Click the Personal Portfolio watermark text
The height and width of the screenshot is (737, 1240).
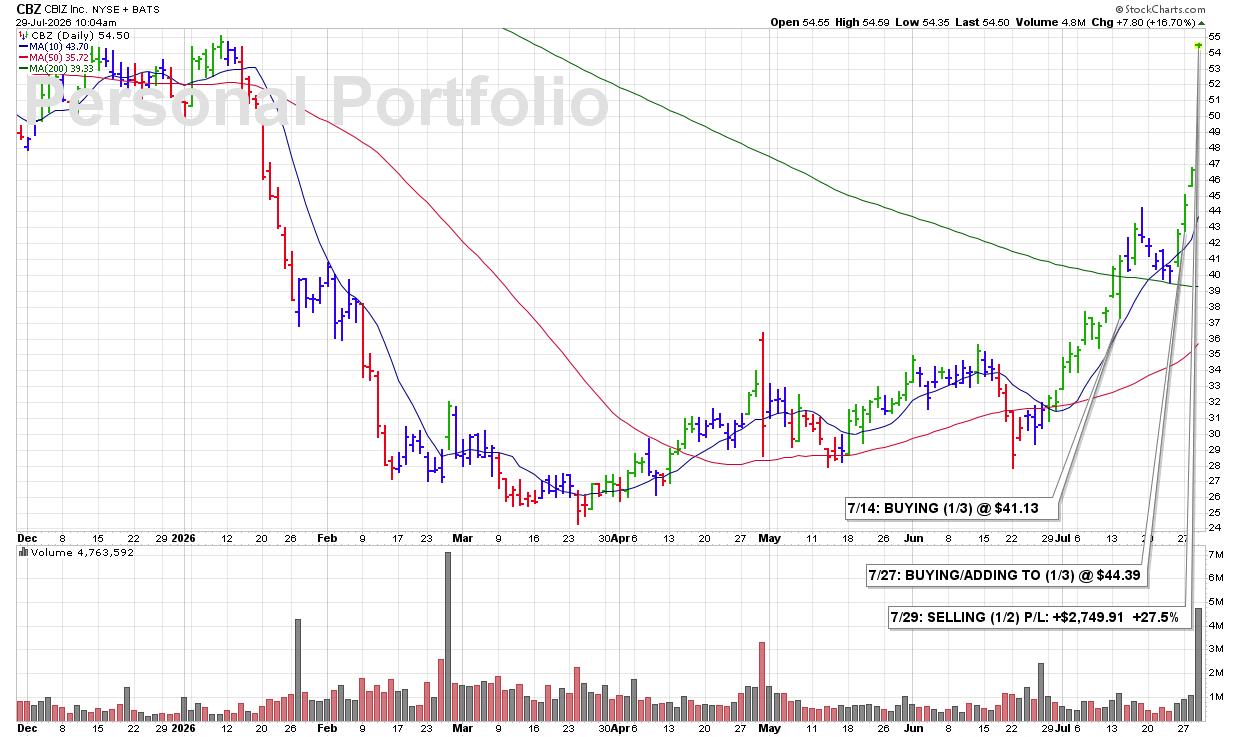[318, 102]
